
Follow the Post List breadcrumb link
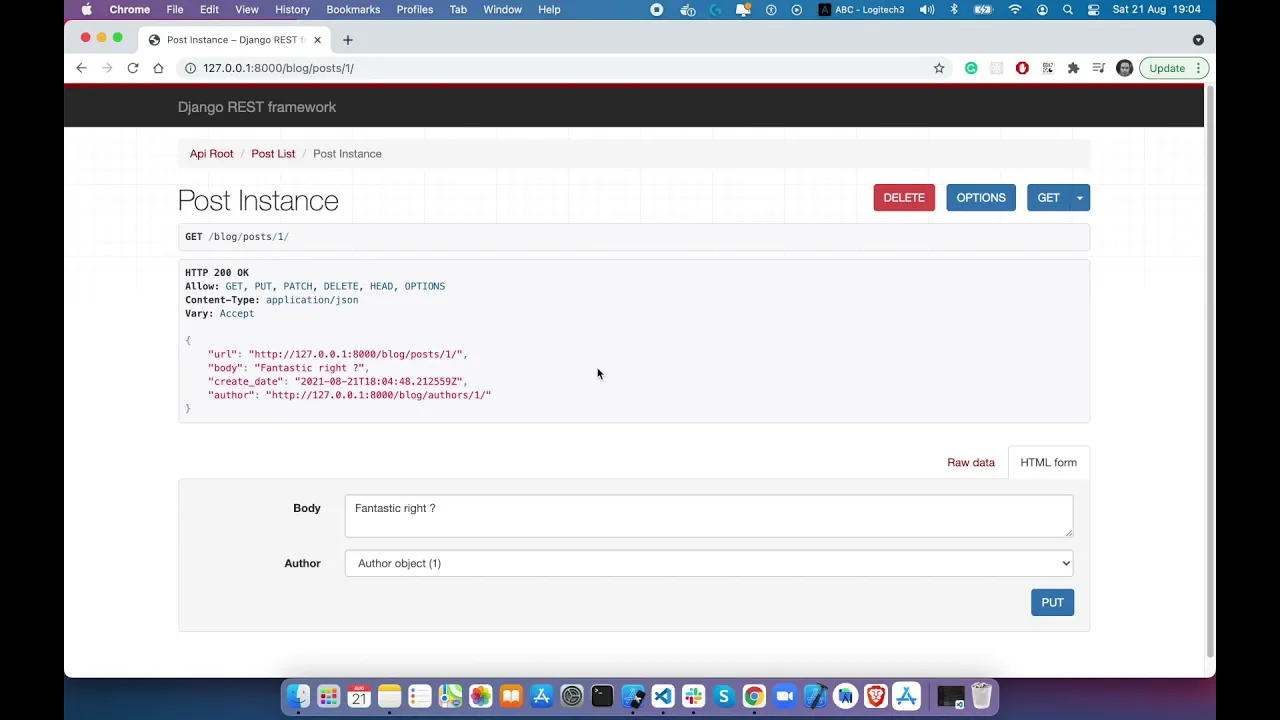[273, 153]
